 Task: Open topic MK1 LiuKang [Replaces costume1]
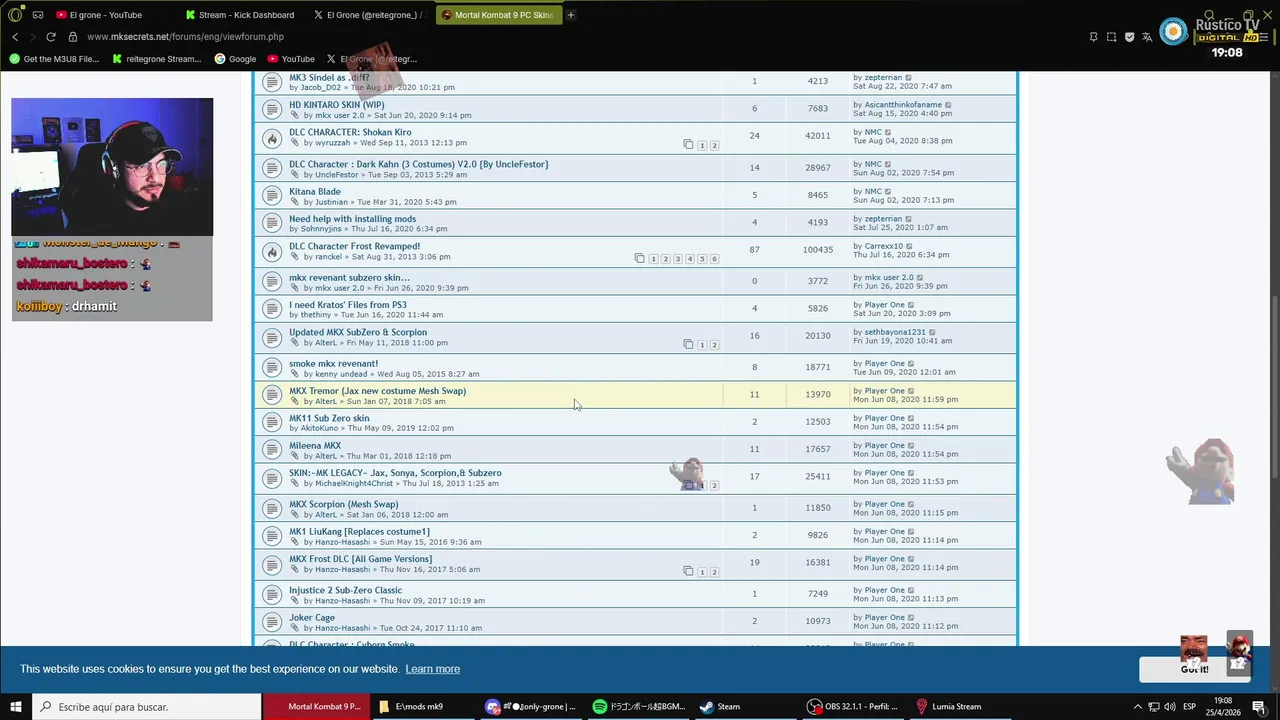pyautogui.click(x=359, y=532)
